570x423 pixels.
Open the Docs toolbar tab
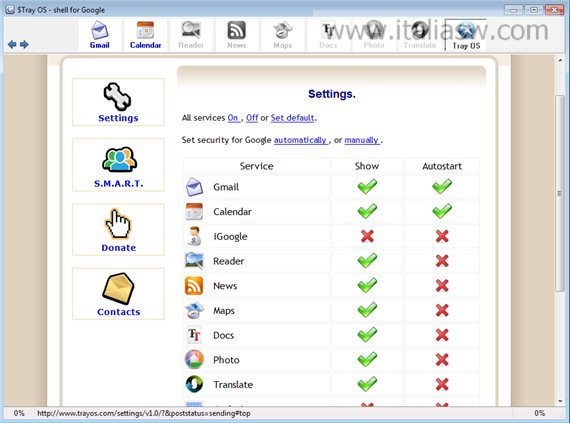328,35
